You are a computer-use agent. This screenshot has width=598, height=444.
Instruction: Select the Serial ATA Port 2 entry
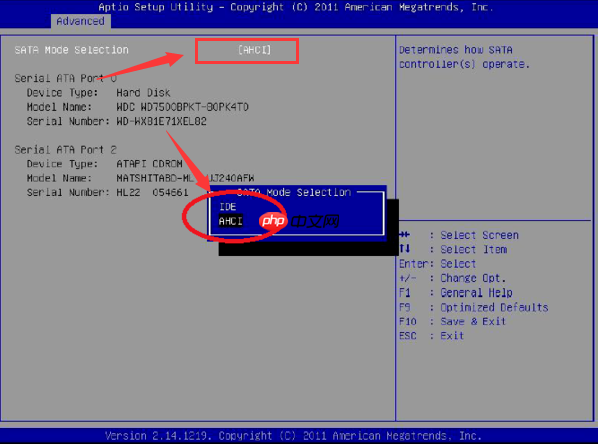(x=65, y=150)
